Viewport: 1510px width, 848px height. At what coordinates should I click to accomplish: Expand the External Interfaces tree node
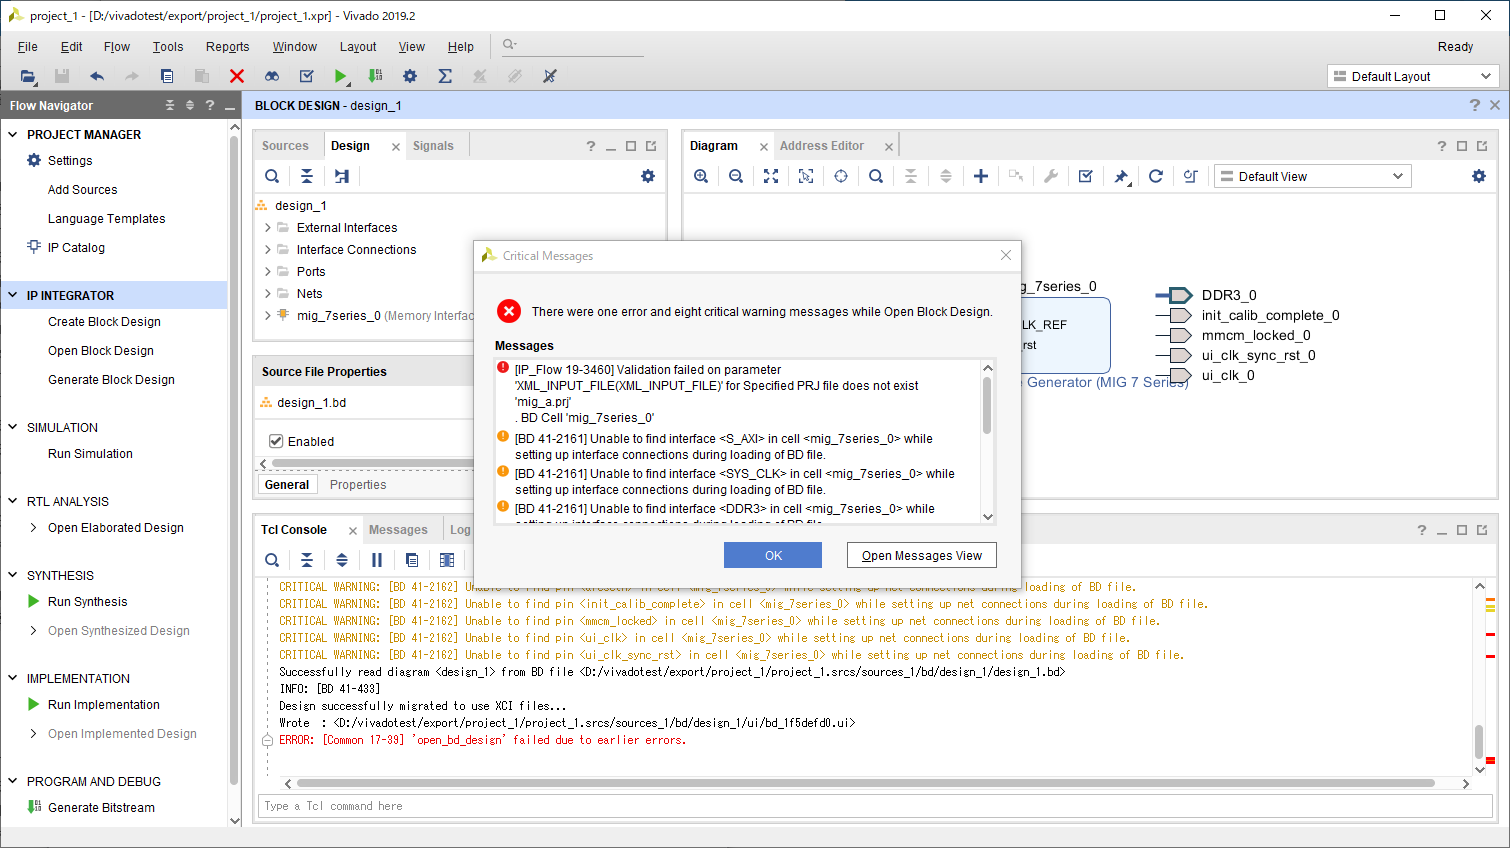pyautogui.click(x=268, y=228)
